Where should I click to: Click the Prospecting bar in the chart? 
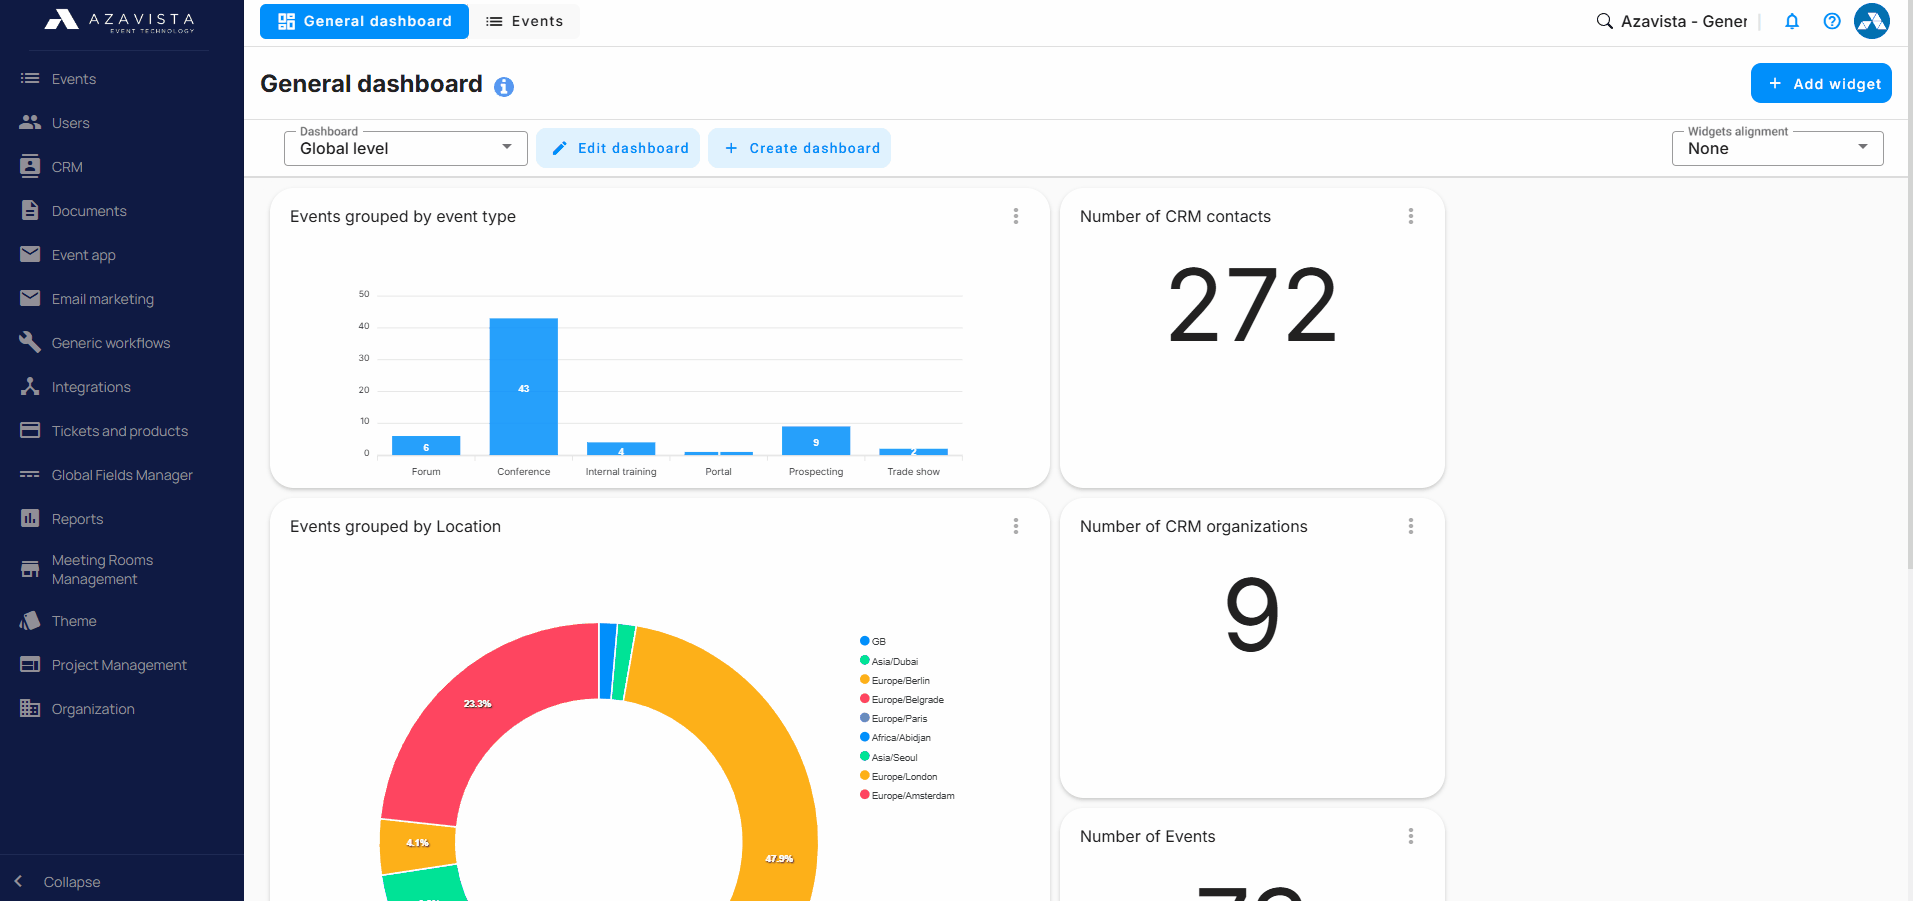point(816,441)
